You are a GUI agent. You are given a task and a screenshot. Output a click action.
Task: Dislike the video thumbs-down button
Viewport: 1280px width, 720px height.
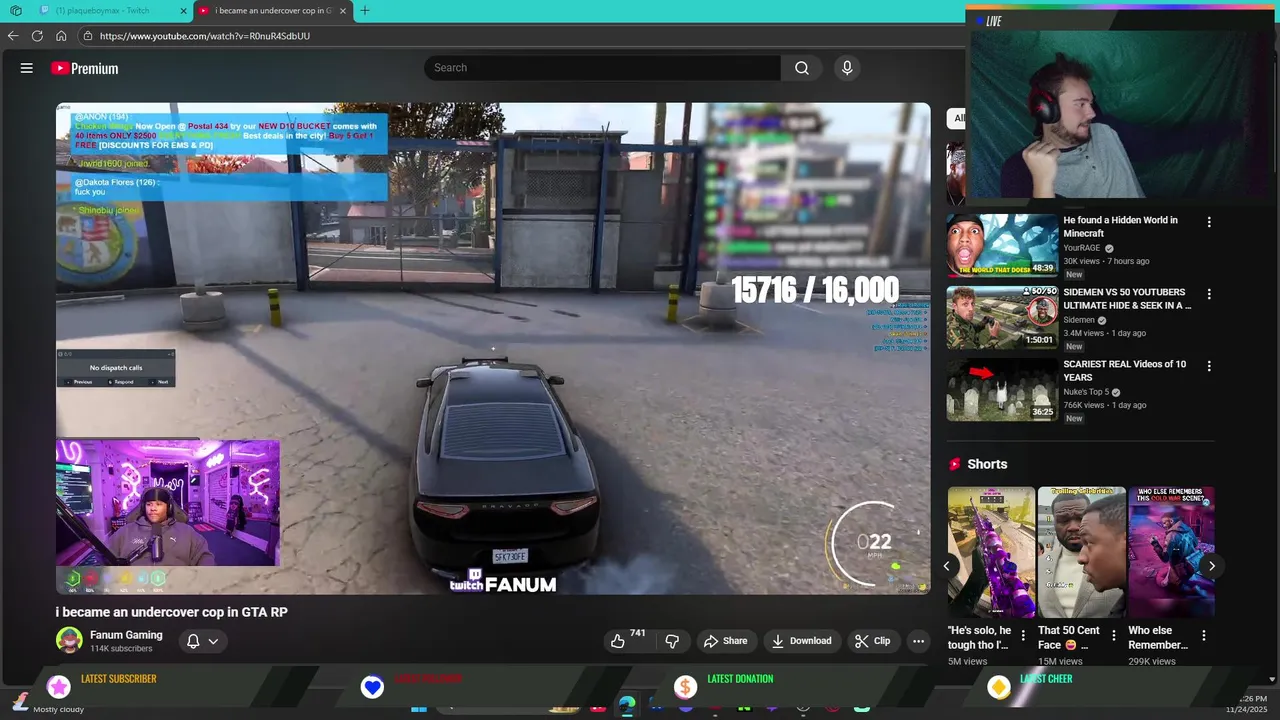tap(672, 641)
